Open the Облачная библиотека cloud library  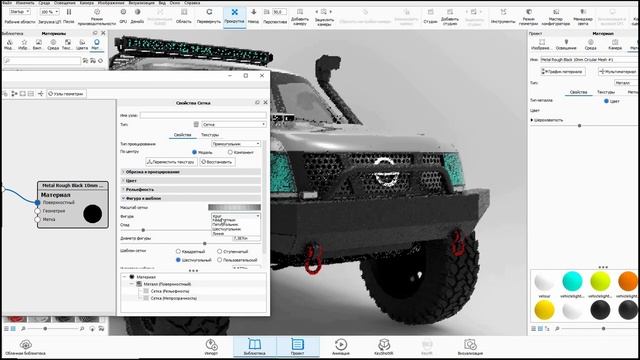click(x=25, y=347)
